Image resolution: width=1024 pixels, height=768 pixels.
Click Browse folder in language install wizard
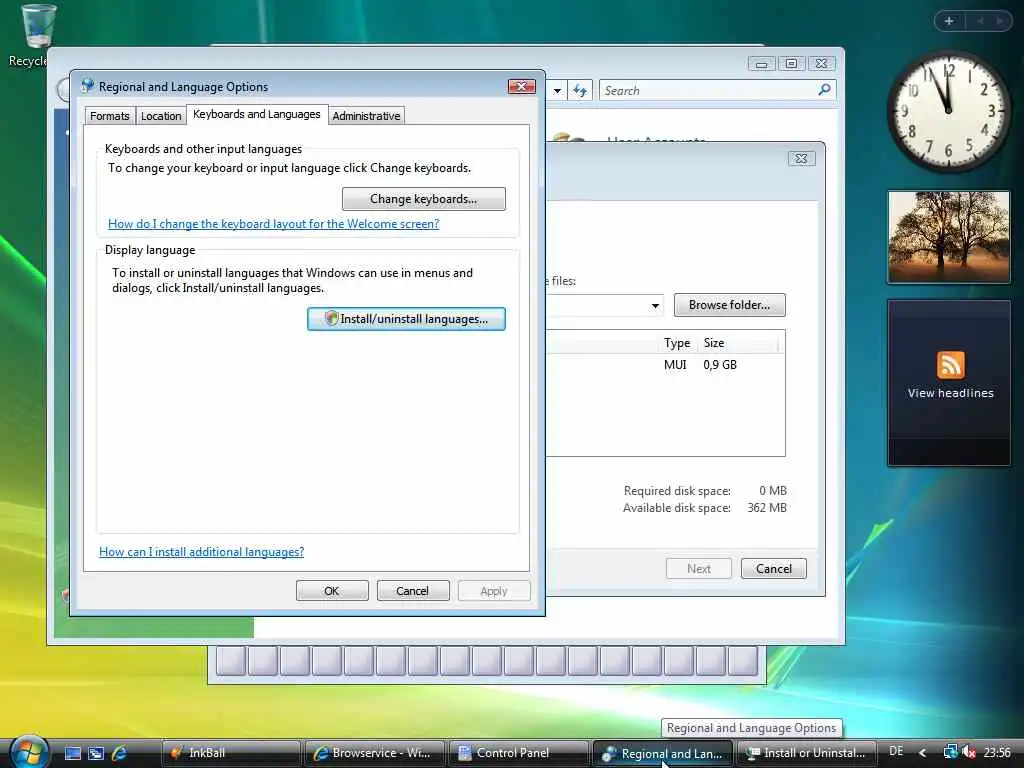click(729, 305)
